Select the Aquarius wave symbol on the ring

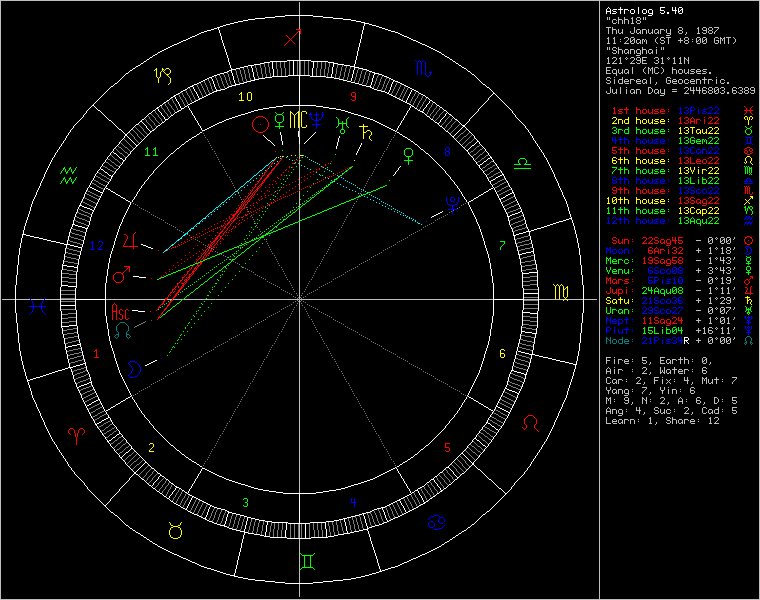(x=69, y=177)
